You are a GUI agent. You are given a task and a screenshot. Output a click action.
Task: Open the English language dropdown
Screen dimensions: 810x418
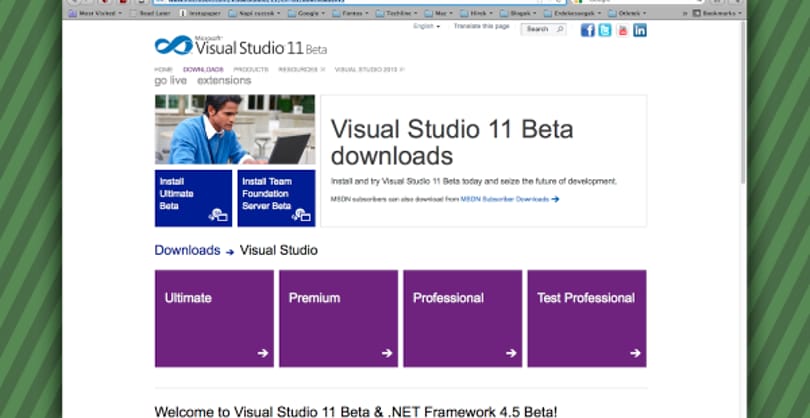(427, 26)
